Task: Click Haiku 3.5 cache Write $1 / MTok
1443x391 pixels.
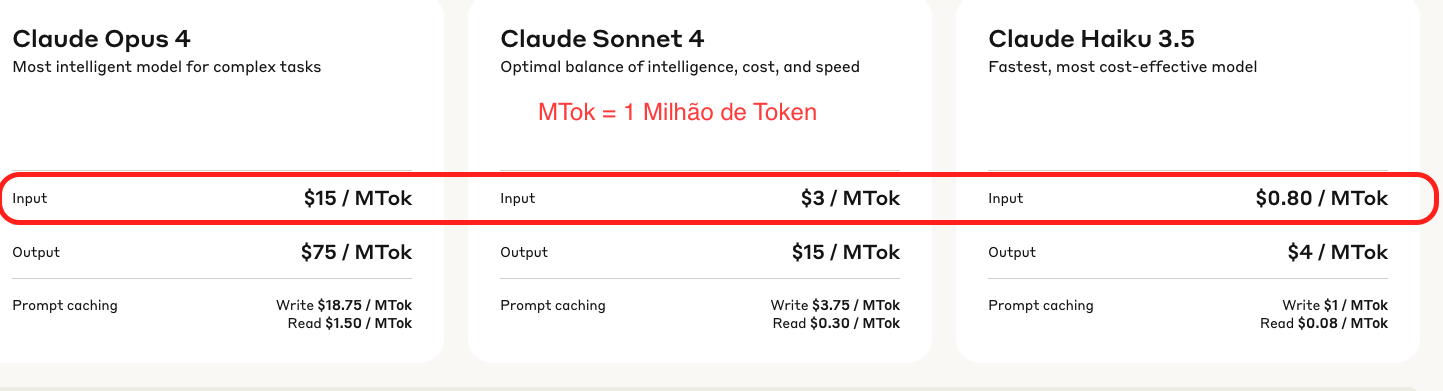Action: (1335, 305)
